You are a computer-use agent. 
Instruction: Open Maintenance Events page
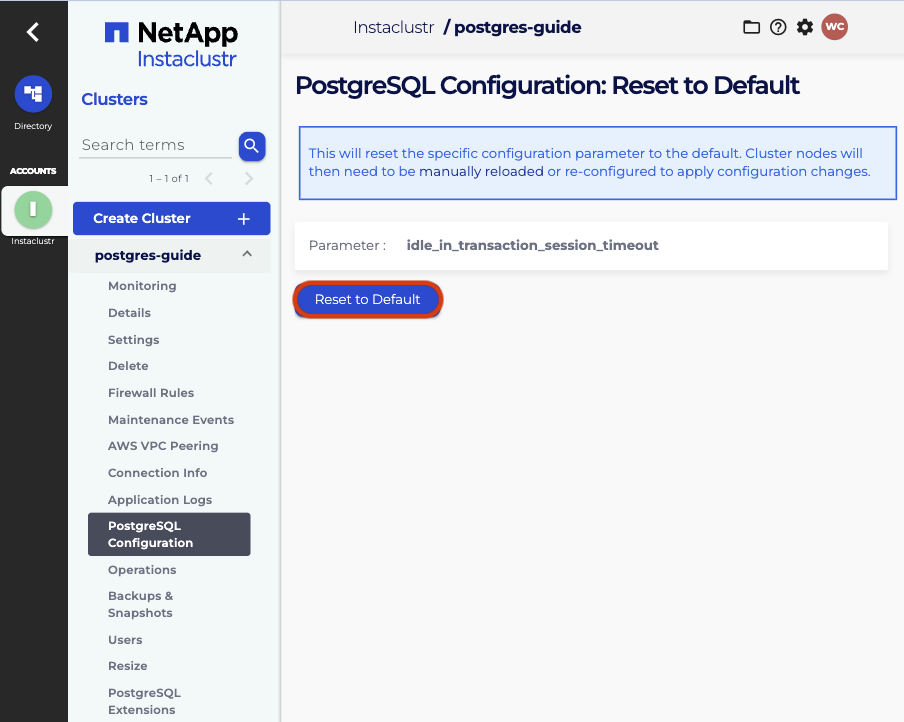170,420
